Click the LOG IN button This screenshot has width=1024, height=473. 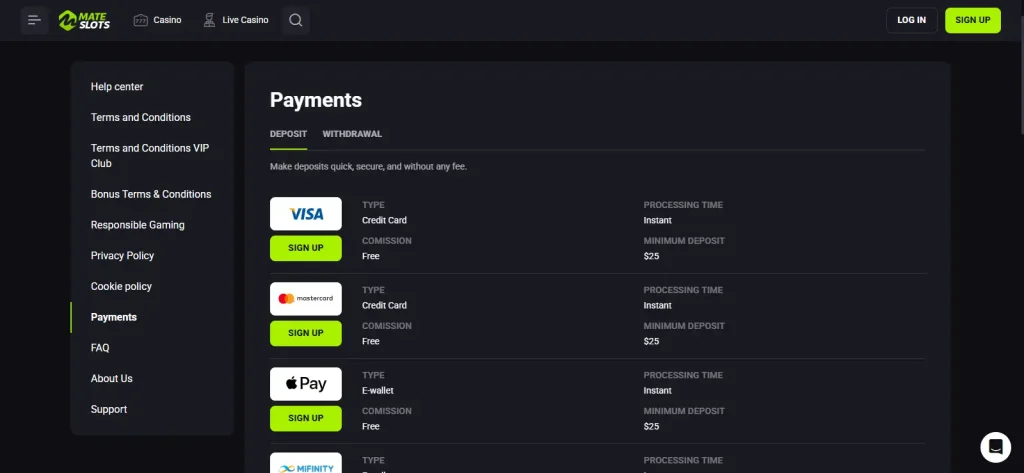pos(912,20)
